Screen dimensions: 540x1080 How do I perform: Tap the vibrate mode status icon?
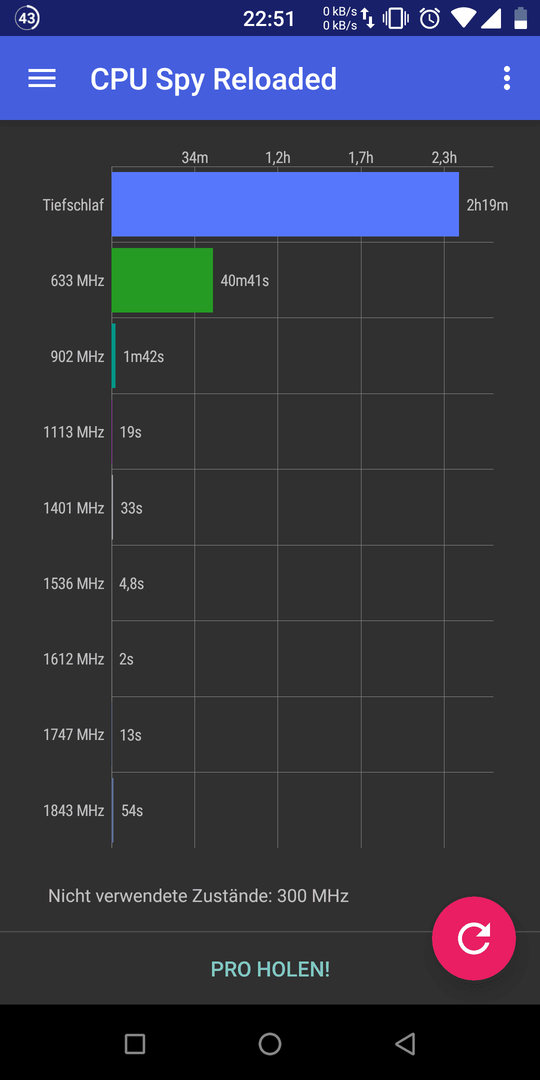[395, 19]
